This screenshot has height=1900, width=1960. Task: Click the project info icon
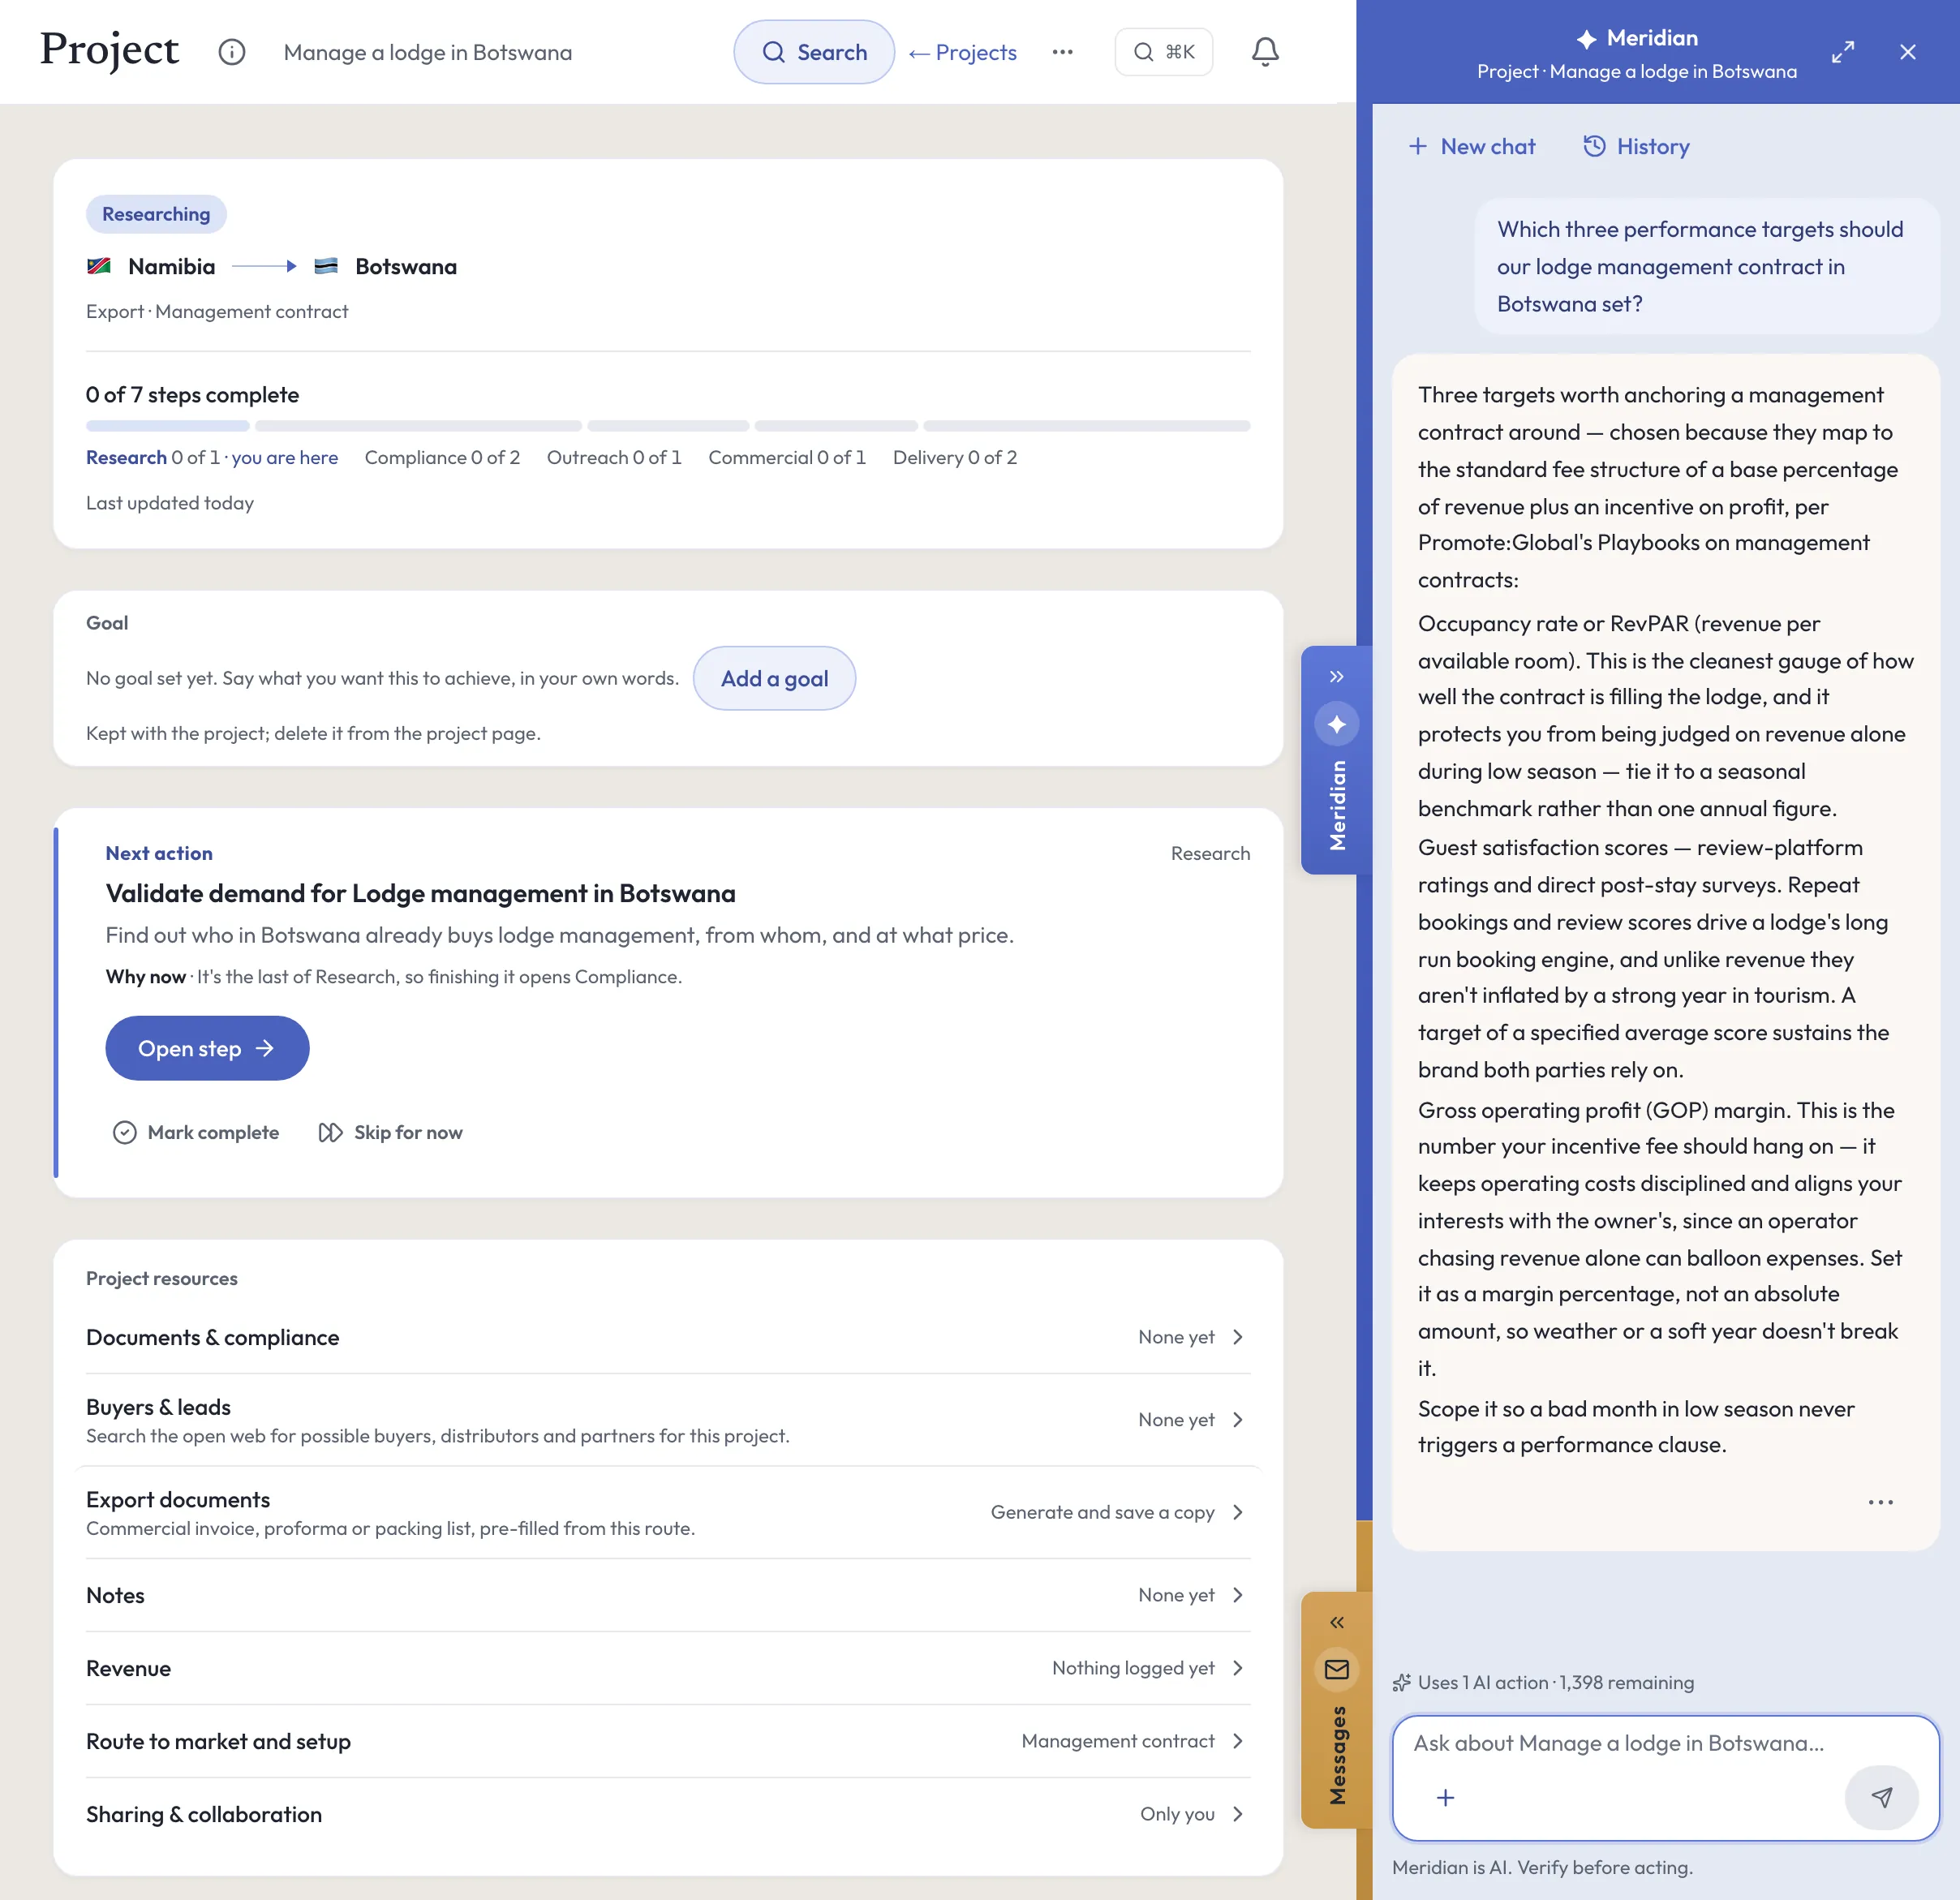point(231,52)
